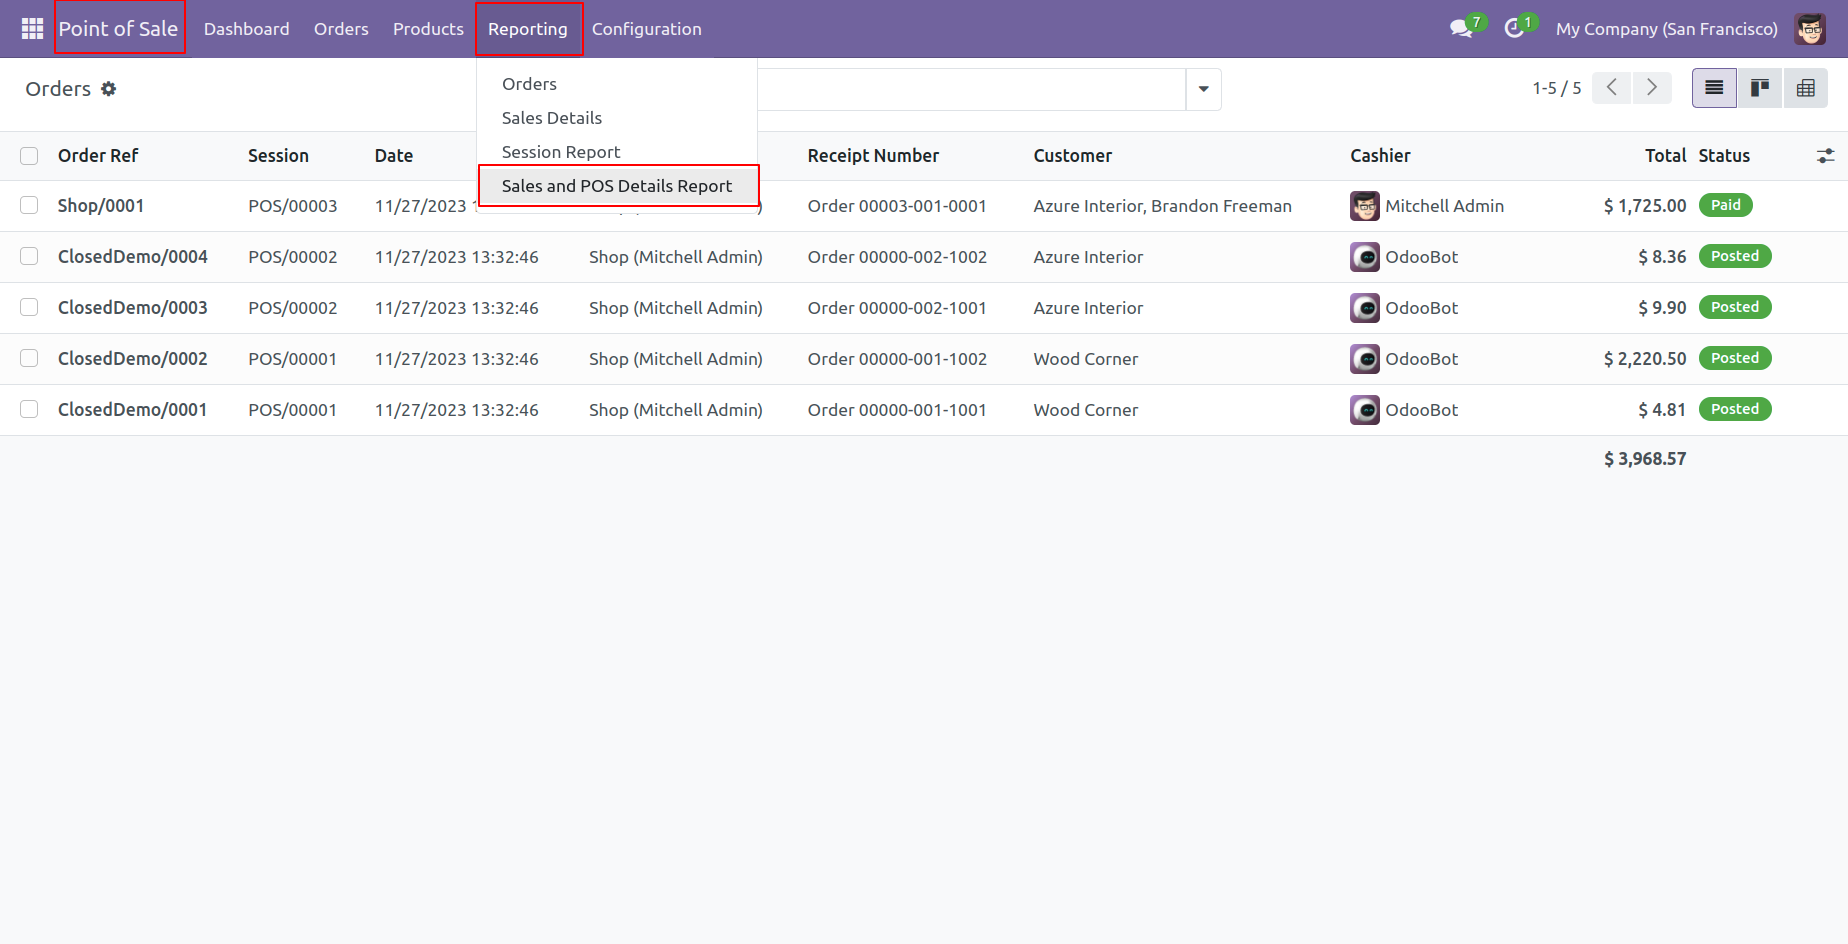Screen dimensions: 1848x944
Task: Click customer Azure Interior, Brandon Freeman
Action: pyautogui.click(x=1163, y=206)
